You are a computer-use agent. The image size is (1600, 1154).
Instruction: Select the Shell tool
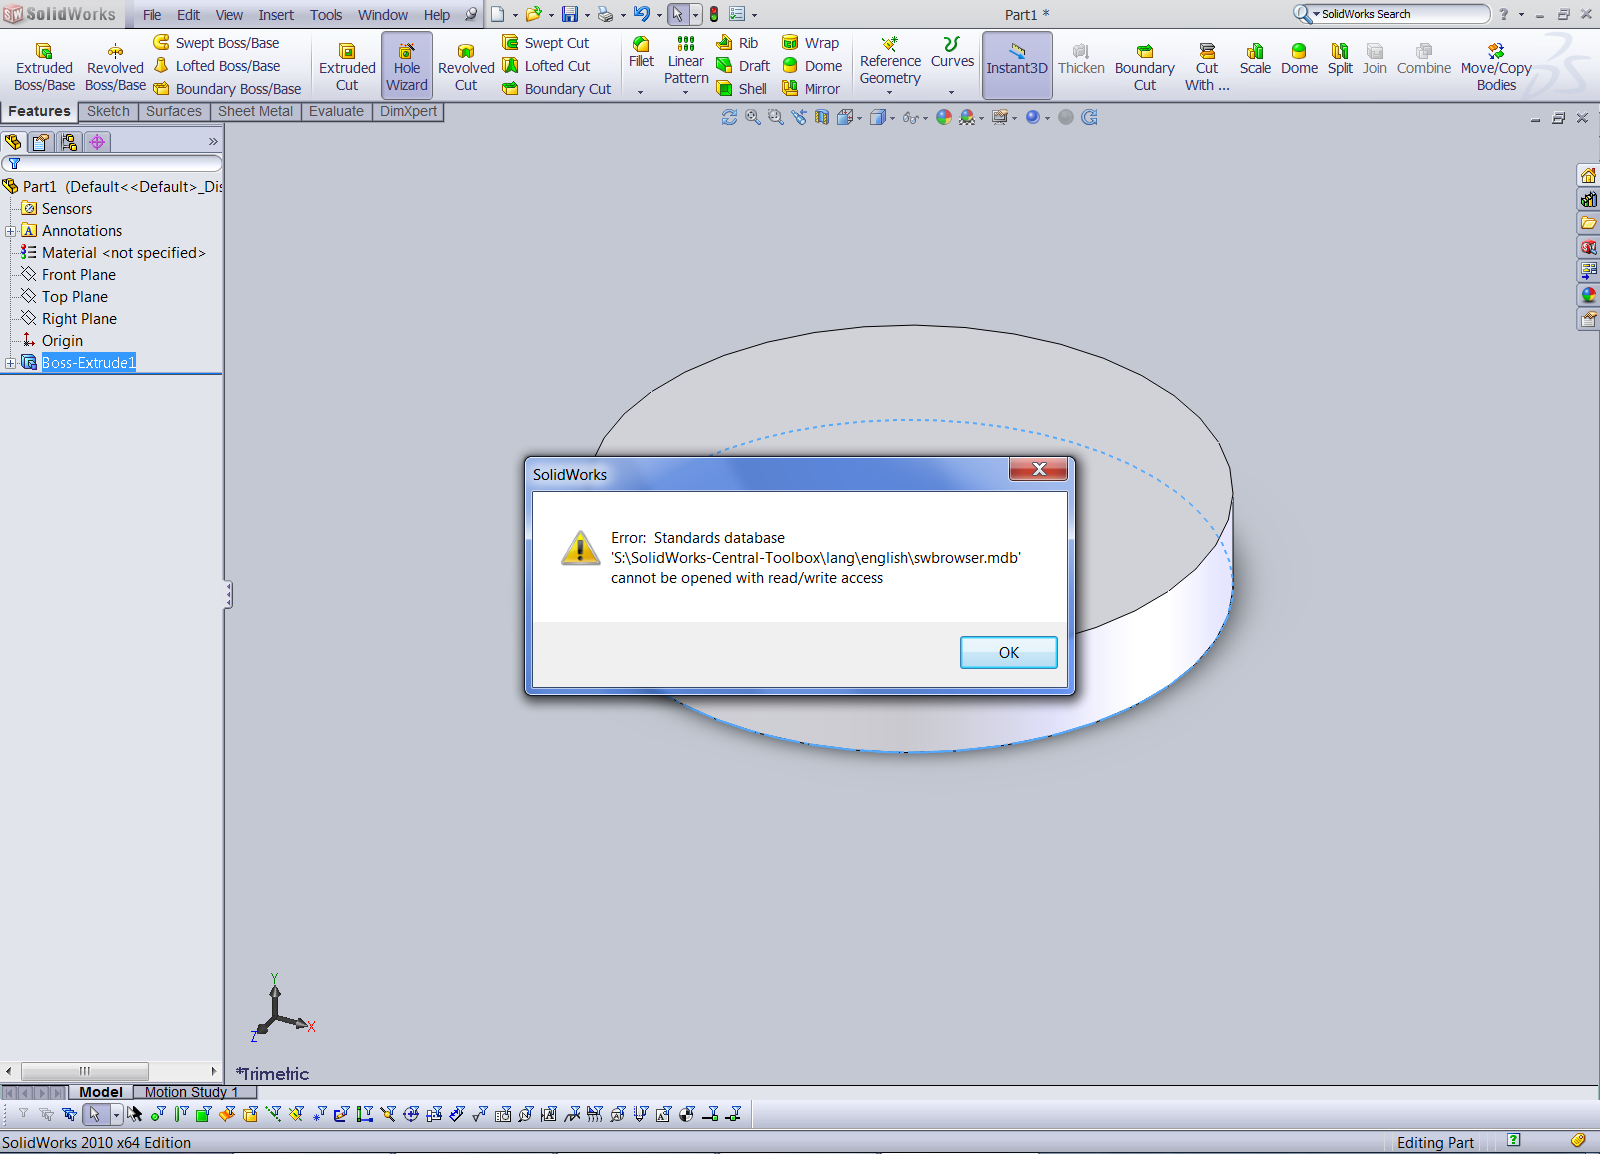click(741, 89)
